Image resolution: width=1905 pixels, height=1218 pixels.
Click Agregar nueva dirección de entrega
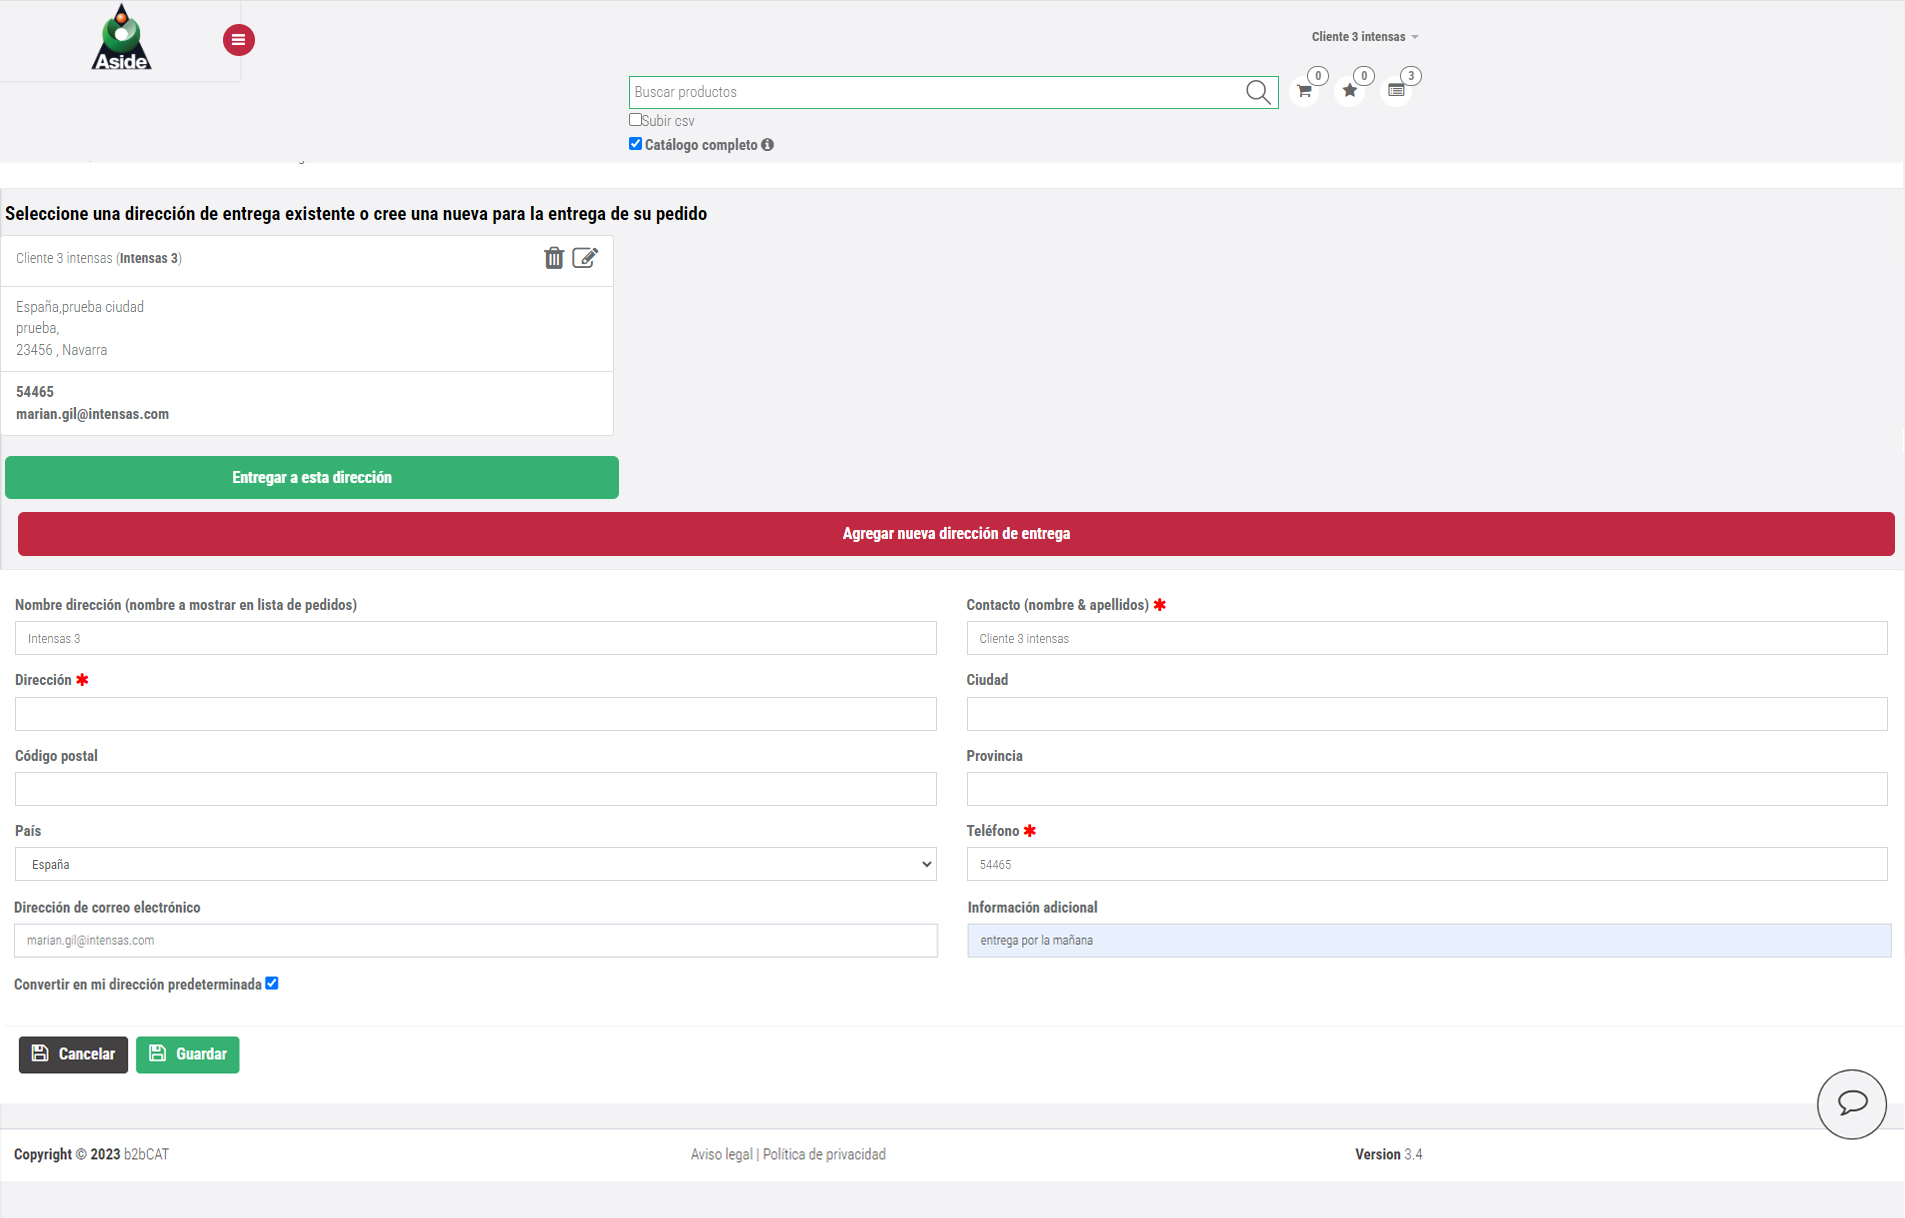tap(955, 534)
